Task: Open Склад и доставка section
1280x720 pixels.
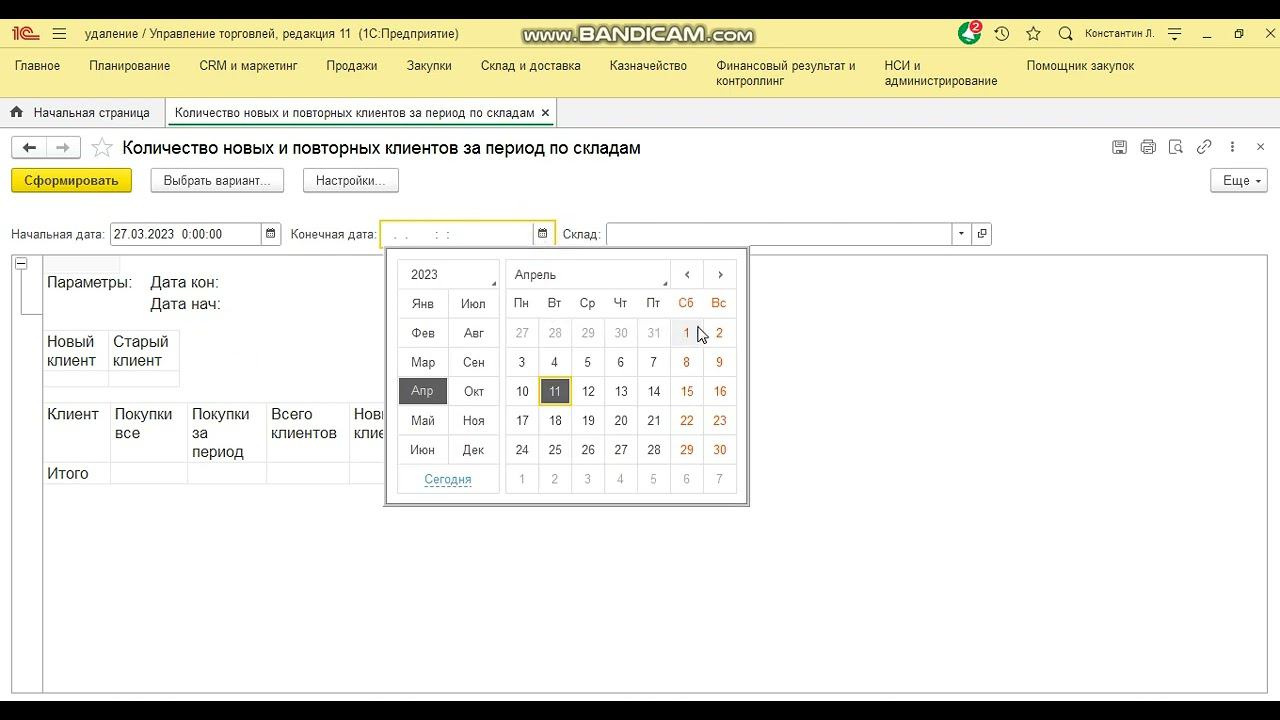Action: 530,66
